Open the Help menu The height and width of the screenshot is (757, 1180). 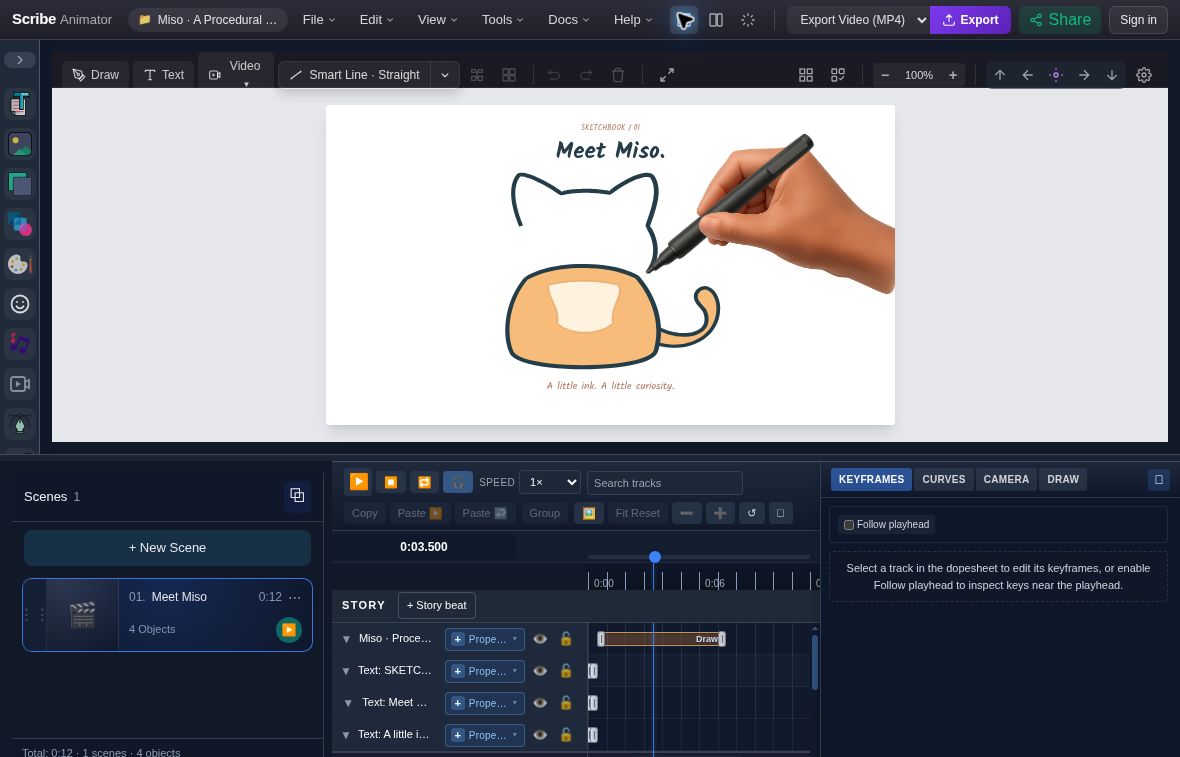point(633,20)
